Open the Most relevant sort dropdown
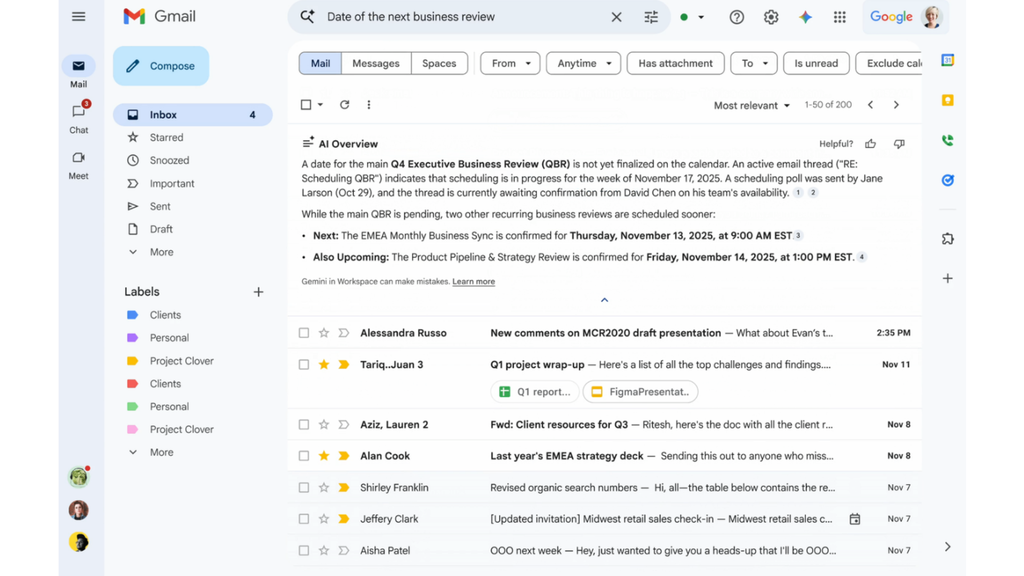 [x=751, y=105]
